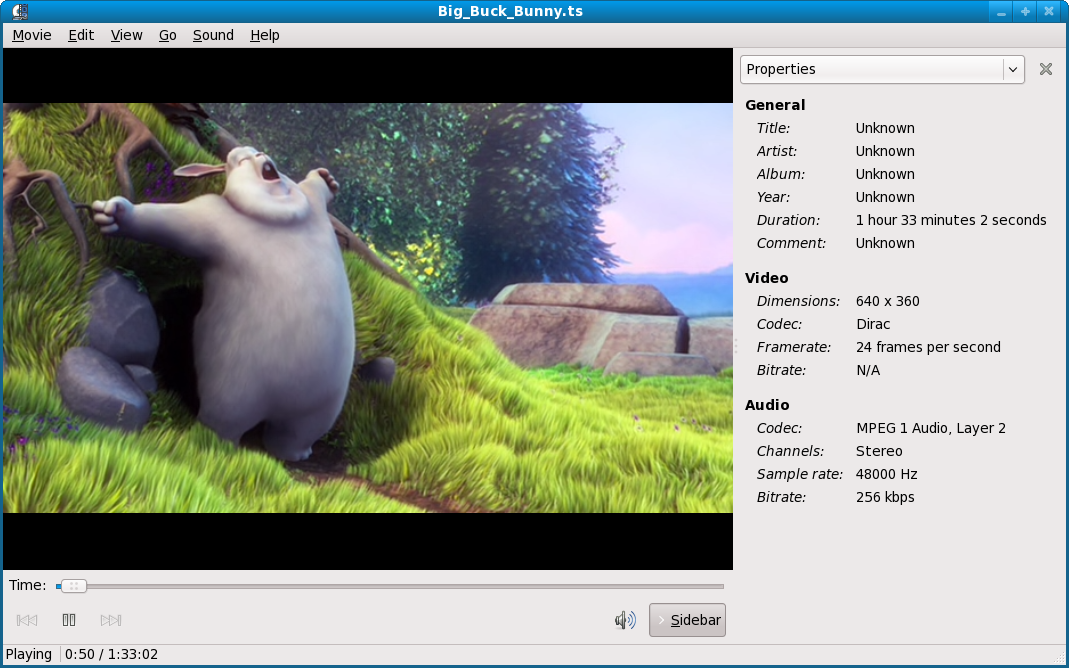Minimize the Big_Buck_Bunny.ts window
This screenshot has height=668, width=1069.
coord(1001,12)
